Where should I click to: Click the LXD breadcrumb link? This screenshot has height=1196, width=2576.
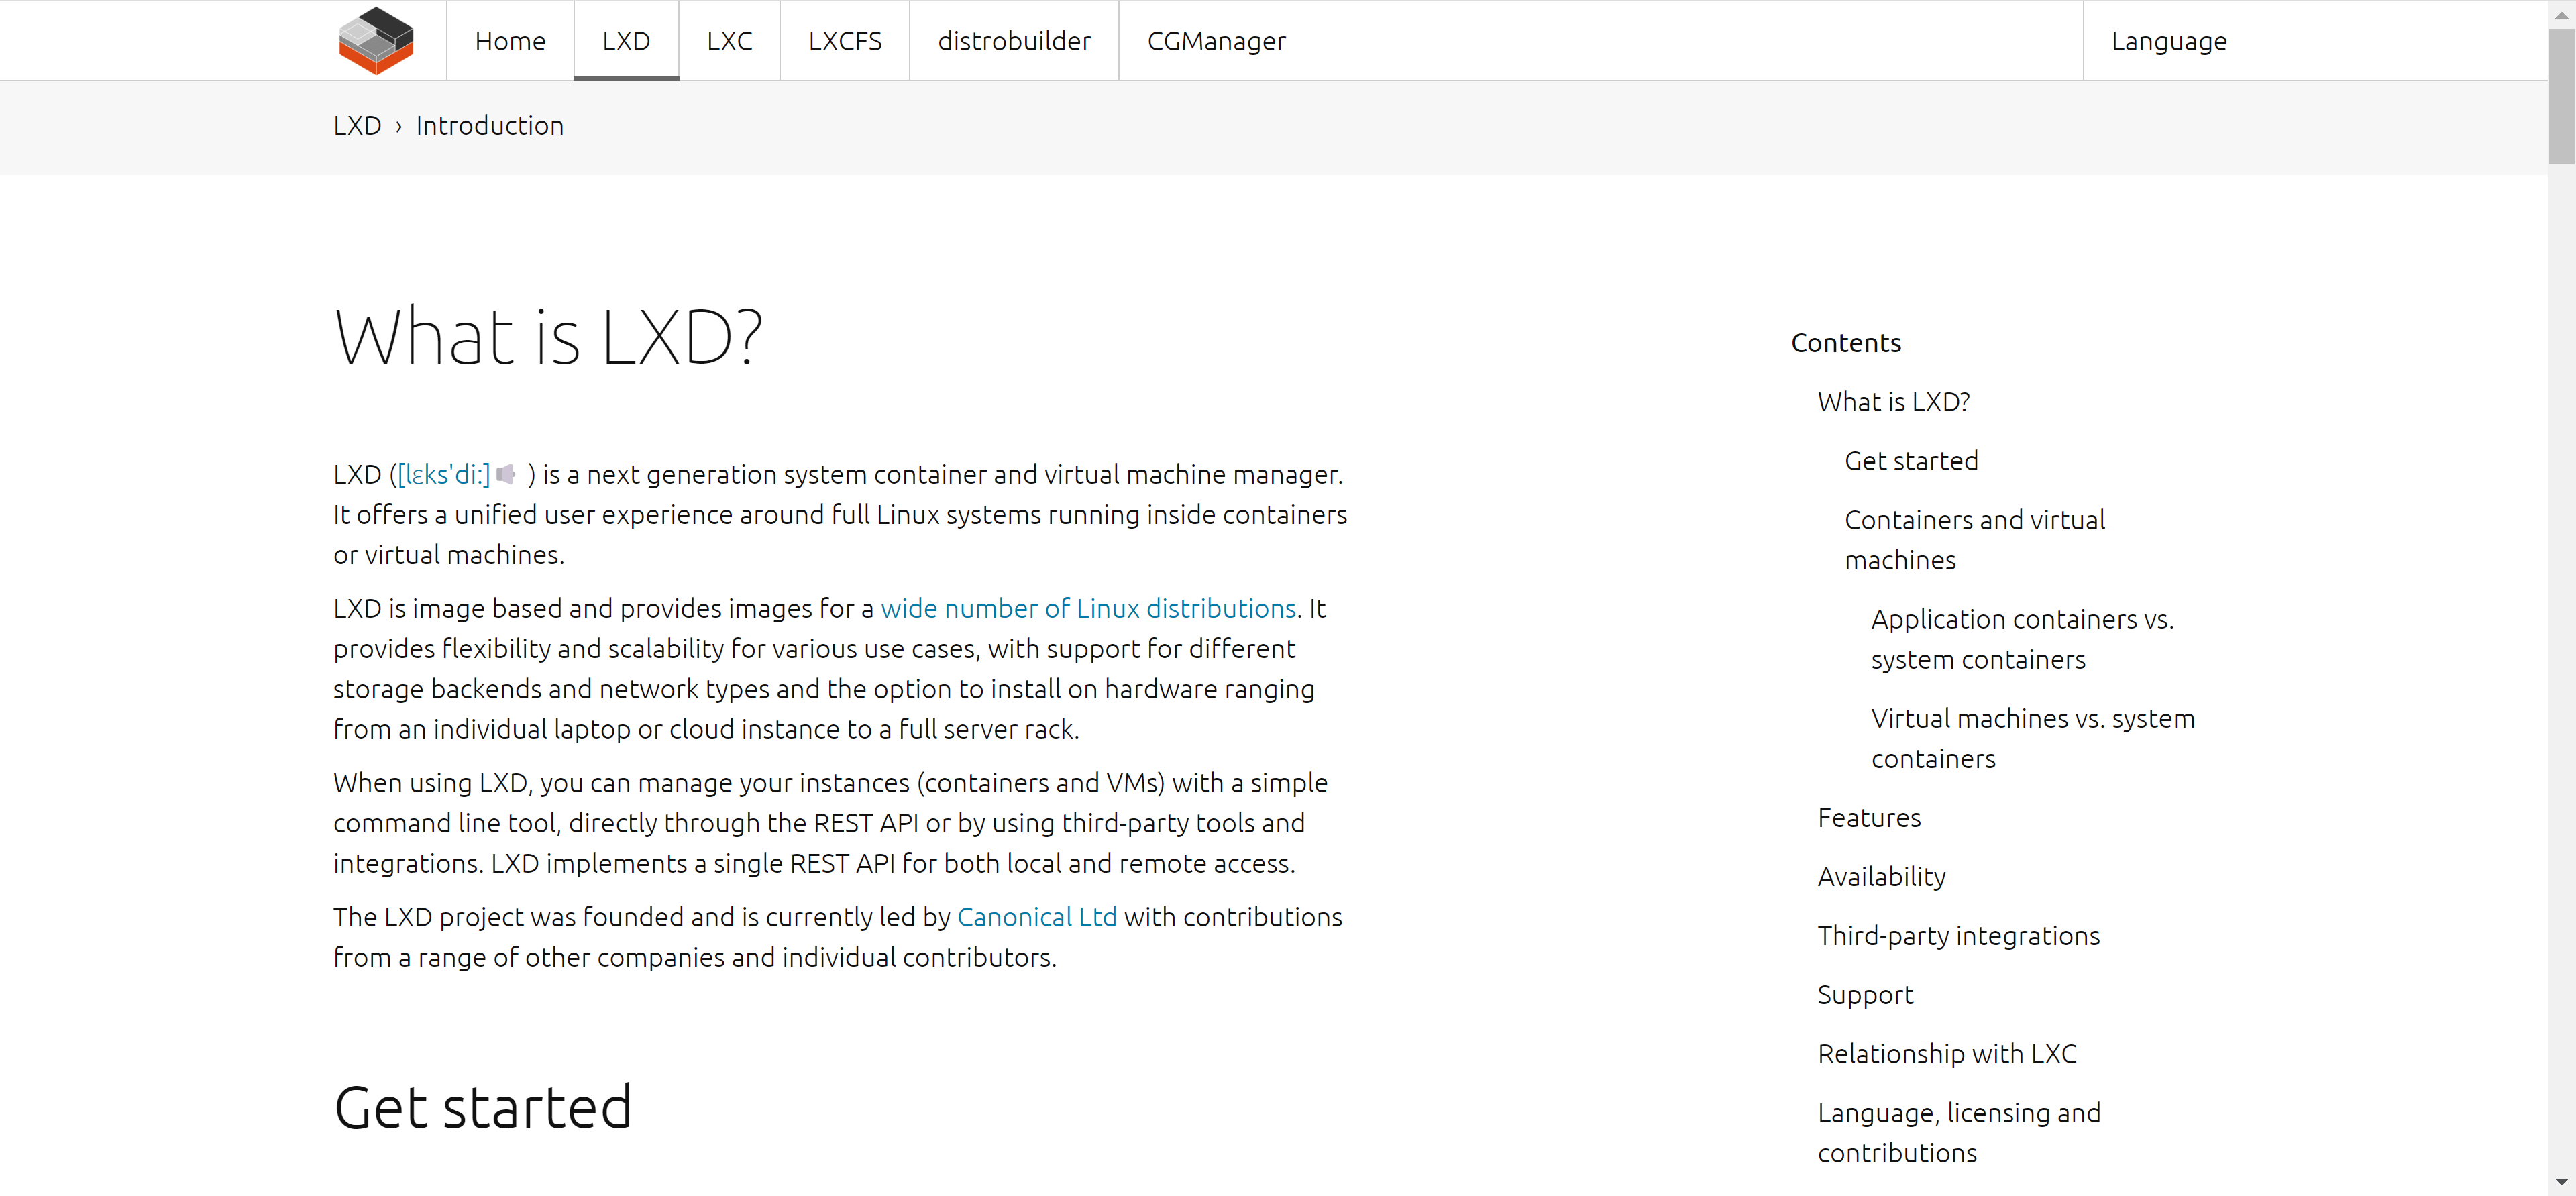click(357, 126)
